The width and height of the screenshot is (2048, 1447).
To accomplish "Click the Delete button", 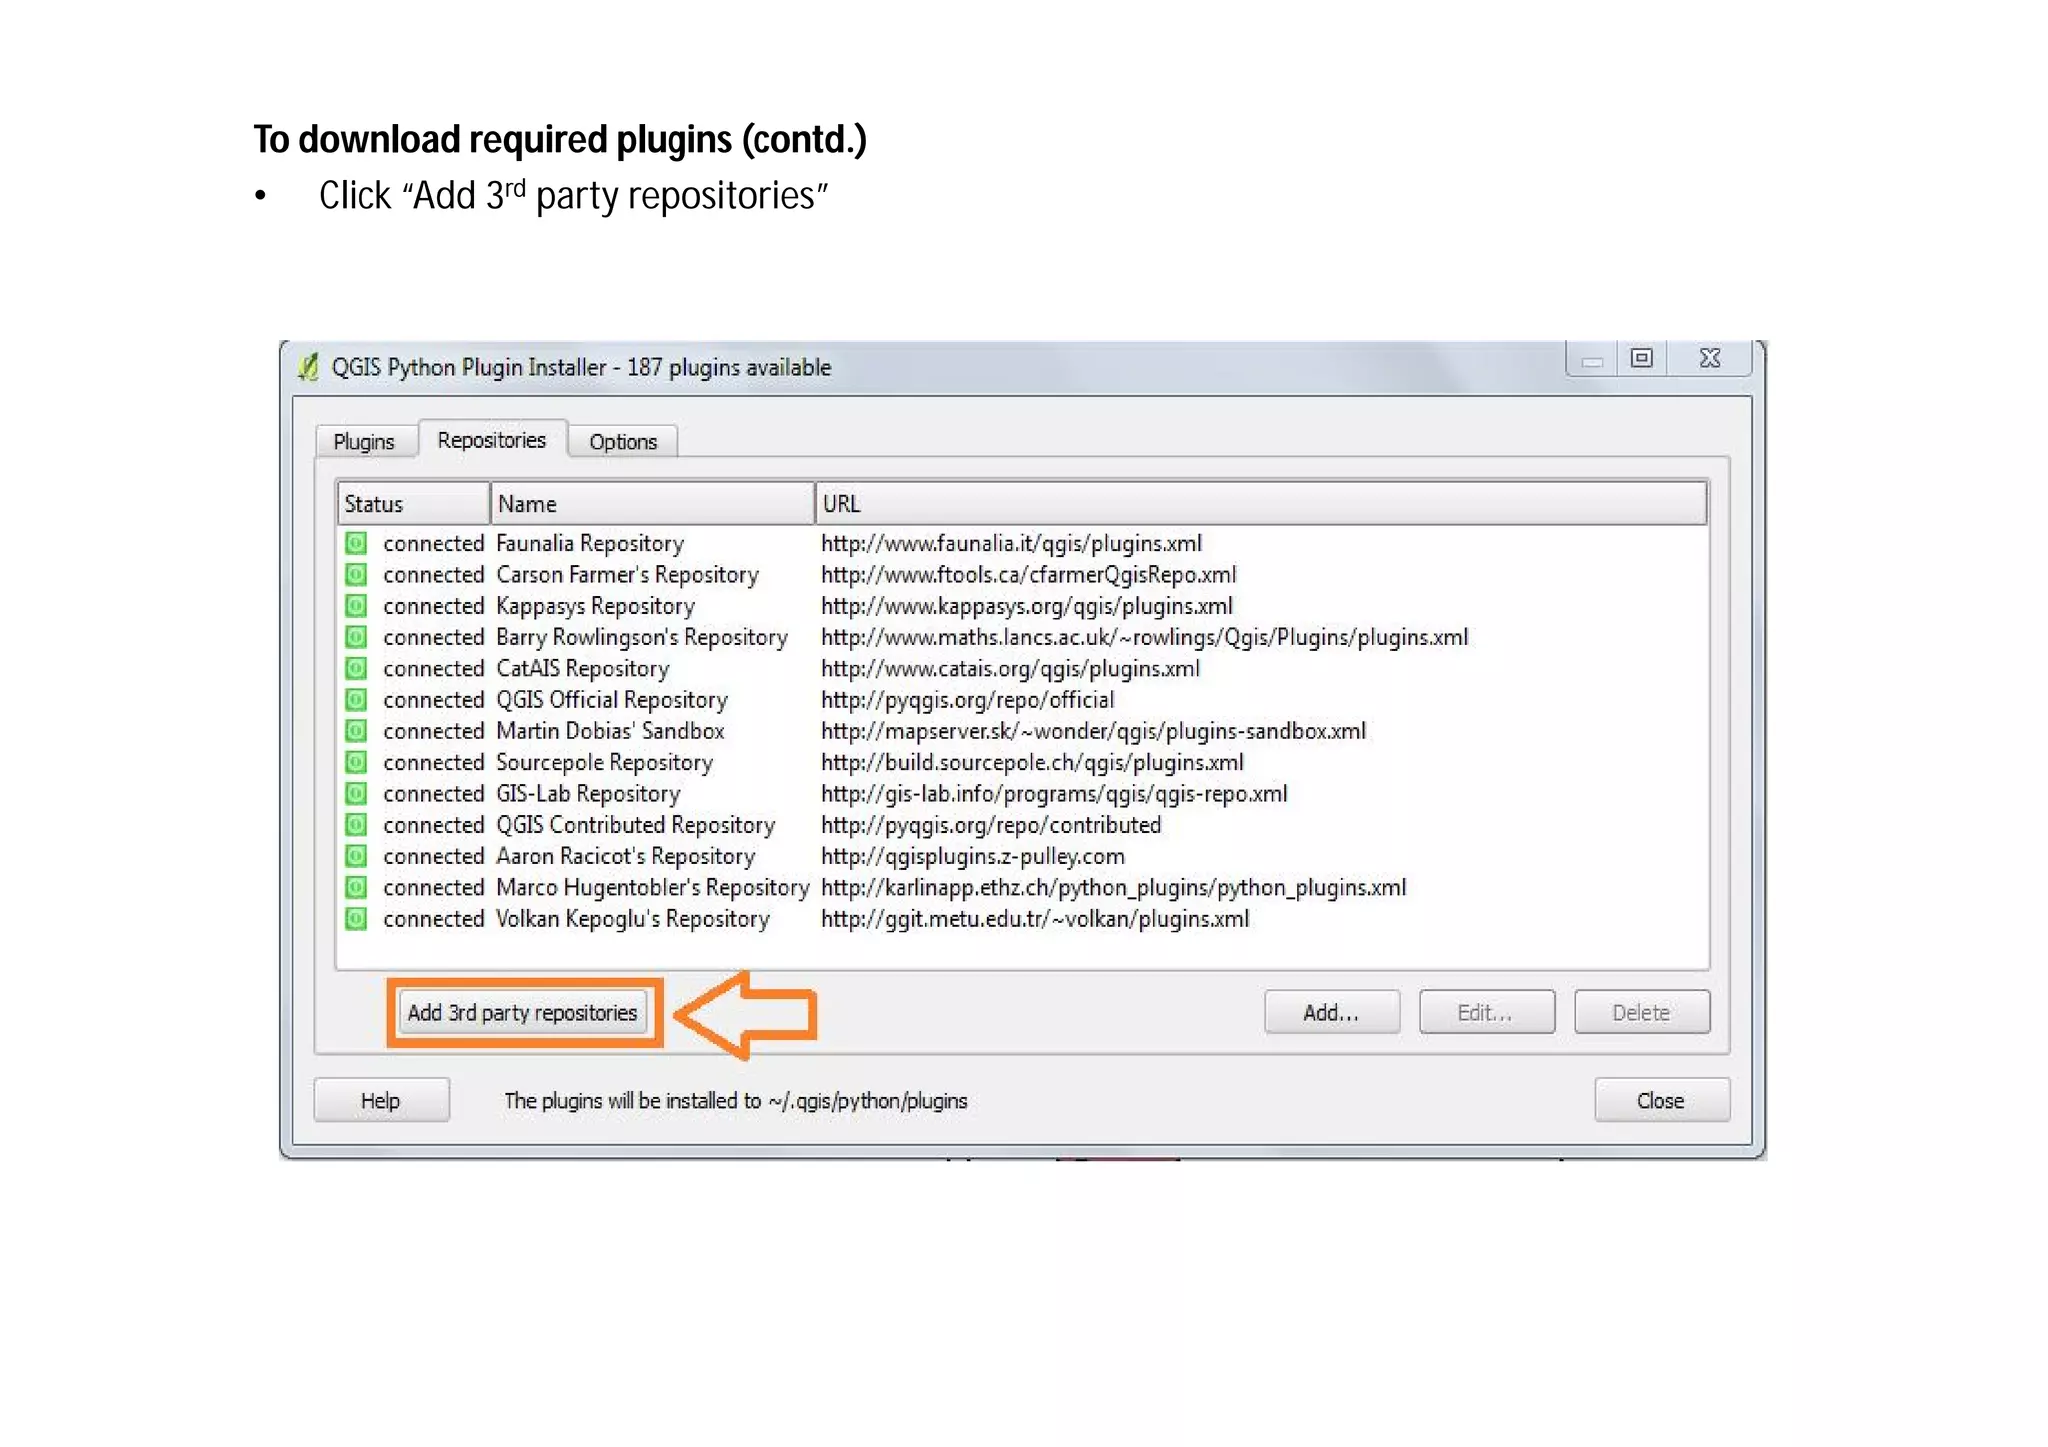I will click(x=1642, y=1013).
